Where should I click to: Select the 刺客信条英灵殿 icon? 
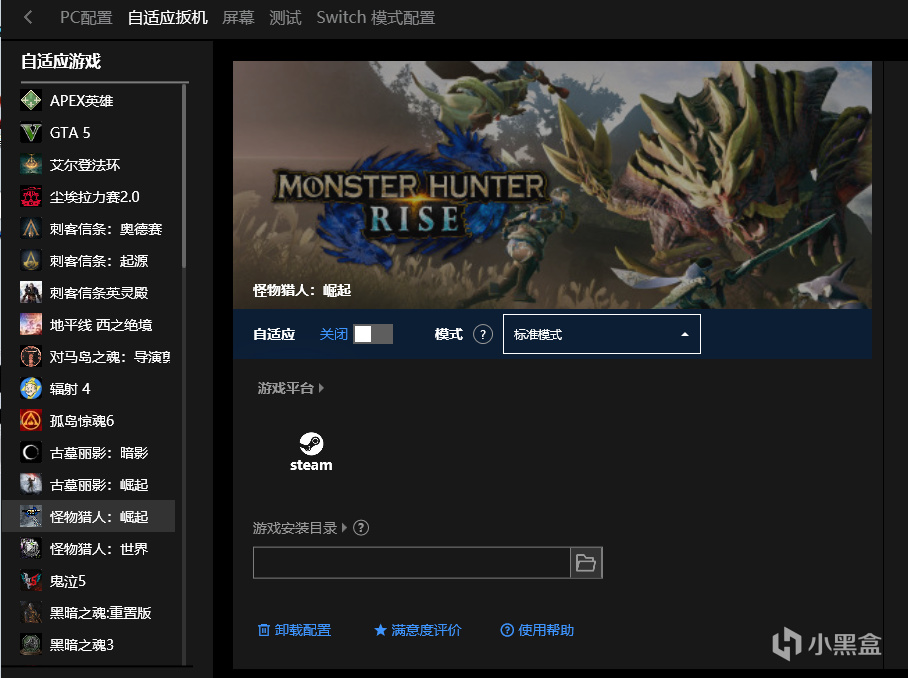point(31,293)
